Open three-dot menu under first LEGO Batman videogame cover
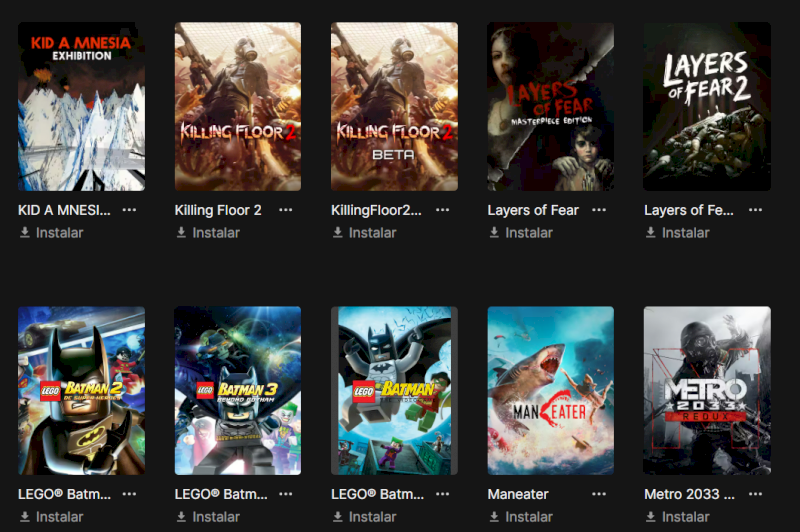The height and width of the screenshot is (532, 800). pos(442,494)
